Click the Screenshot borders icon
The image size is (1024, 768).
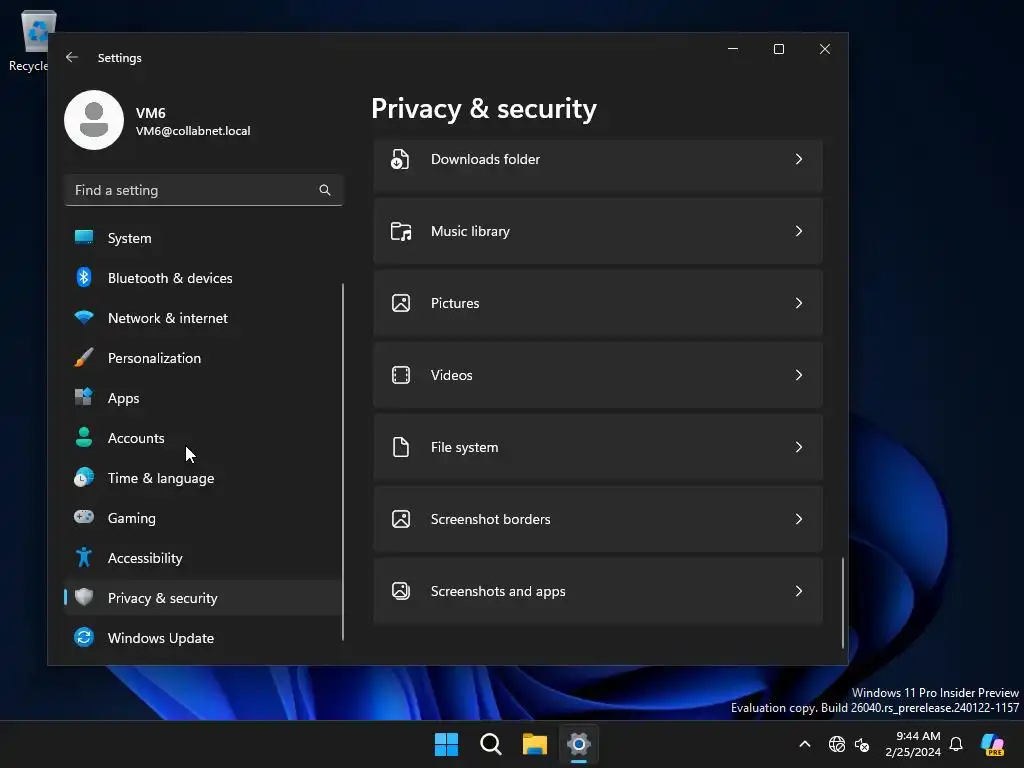click(x=401, y=519)
